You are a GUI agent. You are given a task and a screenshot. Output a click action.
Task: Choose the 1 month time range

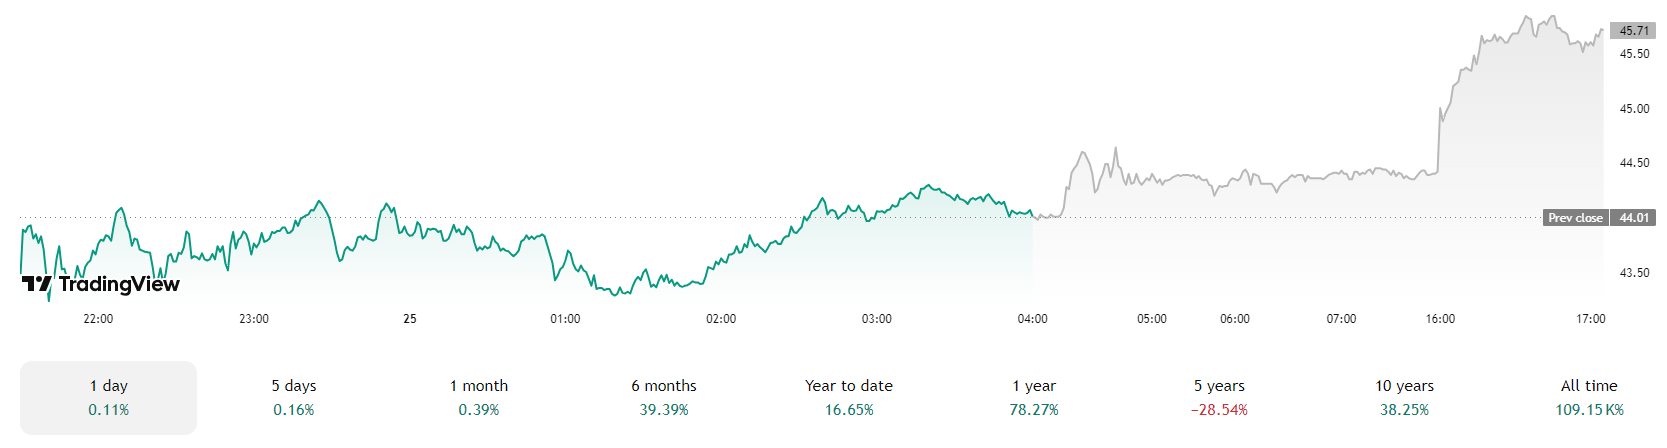point(479,397)
